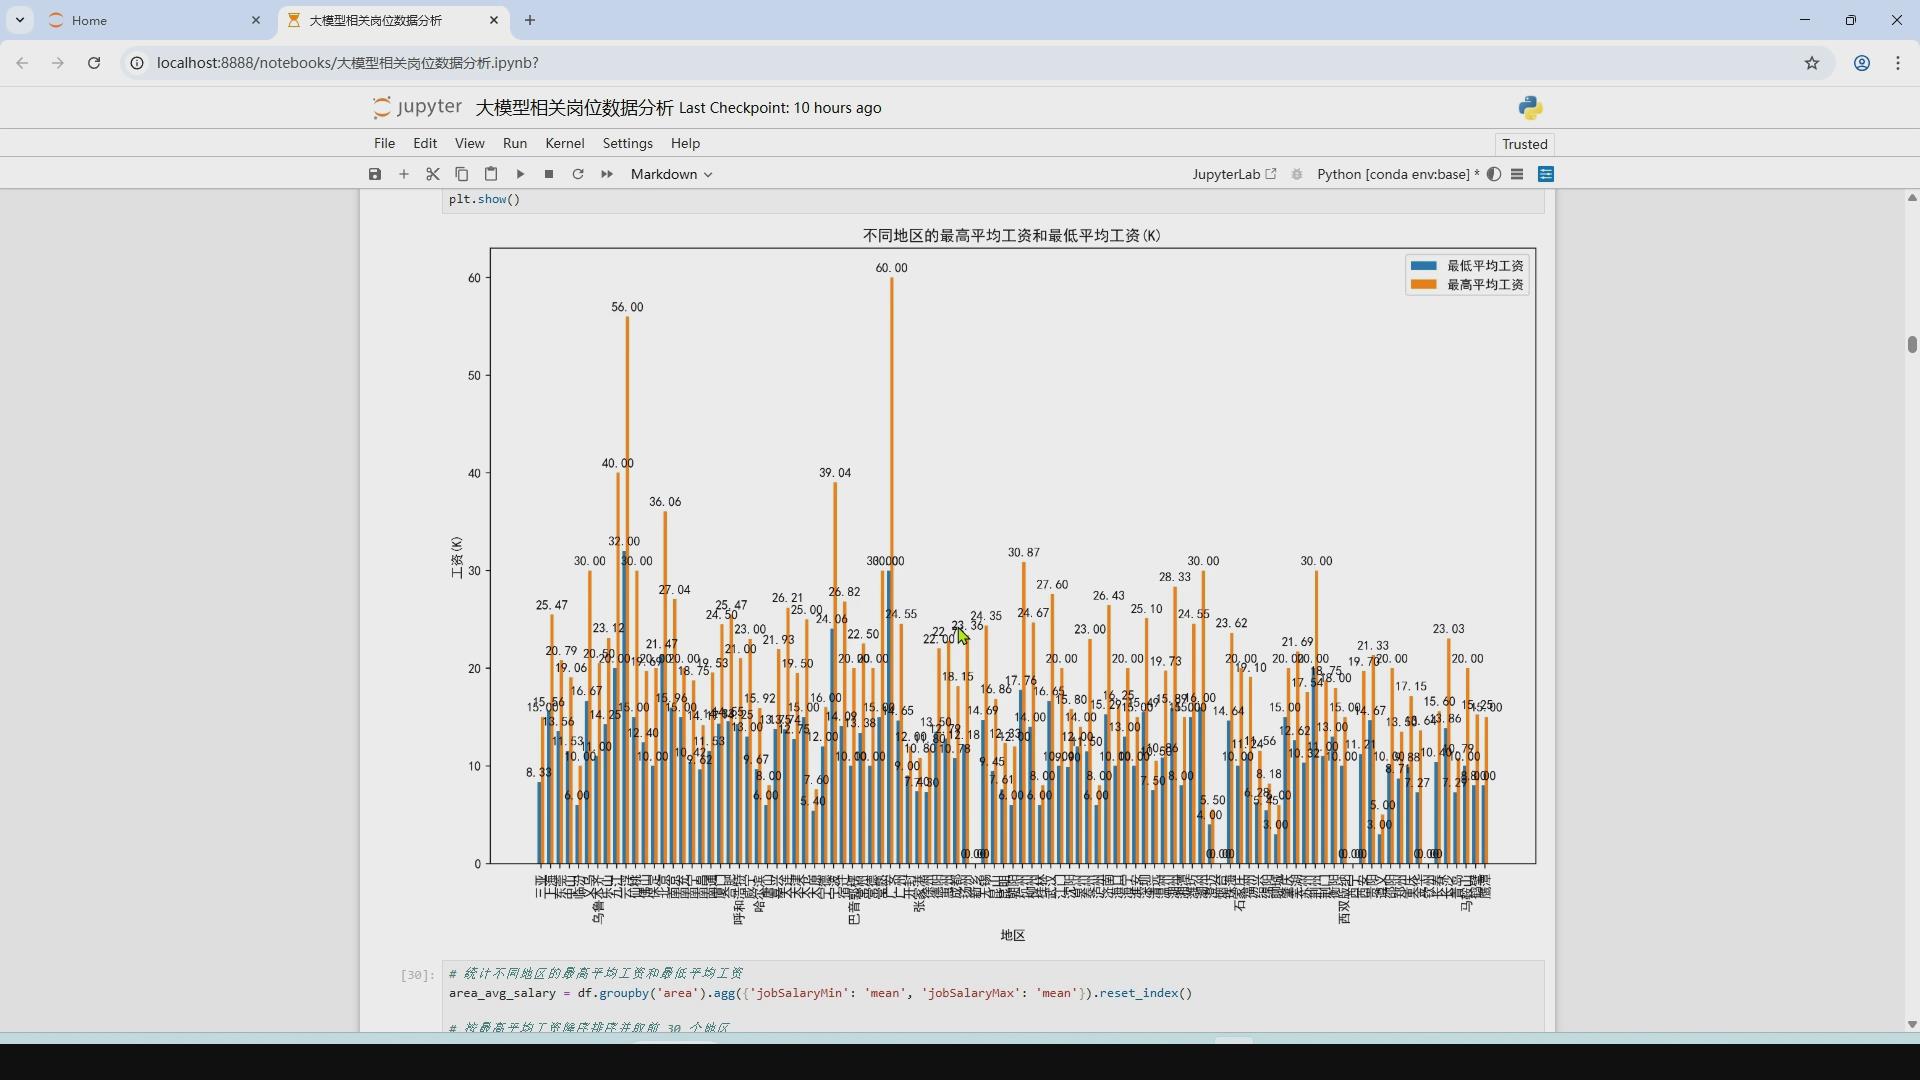Copy the selected cell
The image size is (1920, 1080).
point(462,174)
